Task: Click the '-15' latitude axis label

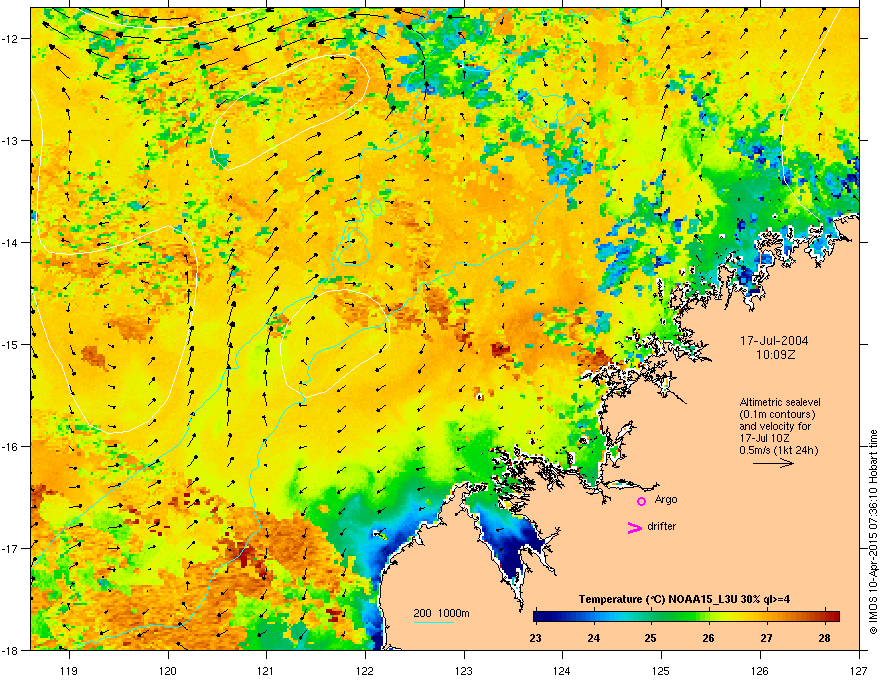Action: (x=11, y=344)
